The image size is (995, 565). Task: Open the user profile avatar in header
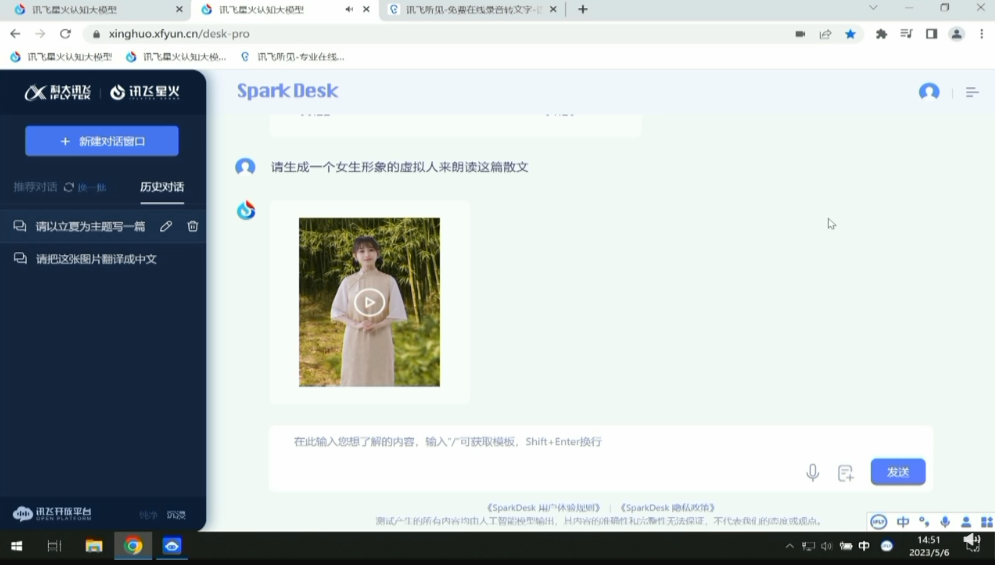point(929,92)
